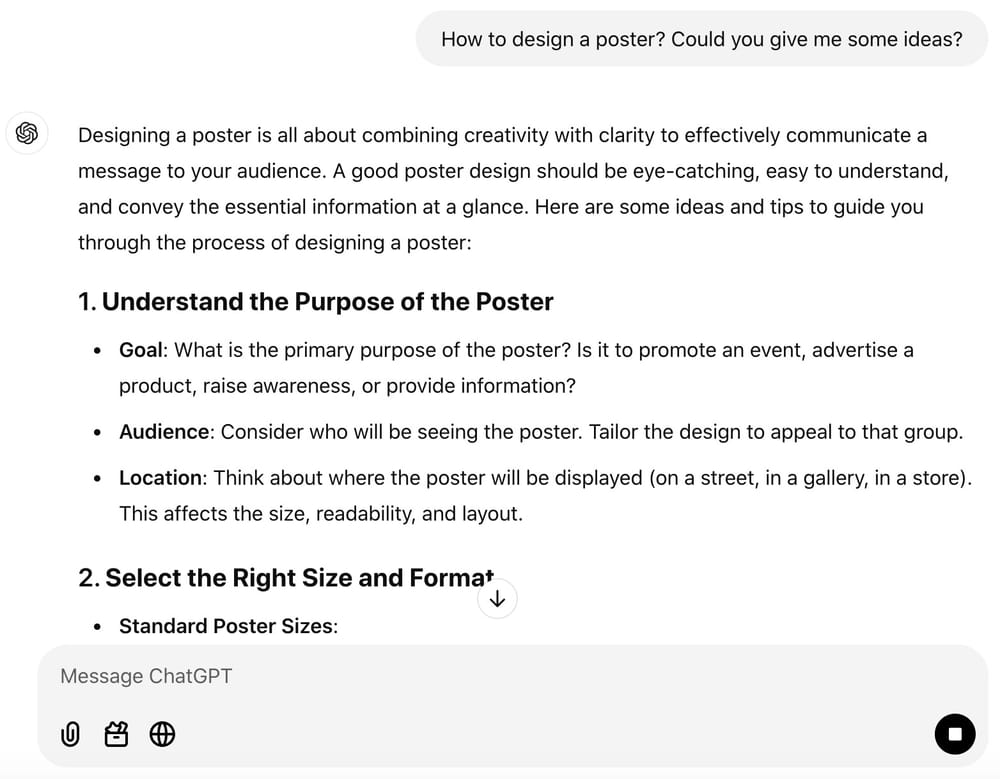Click the number '2.' before the second heading
Image resolution: width=1000 pixels, height=779 pixels.
click(89, 577)
